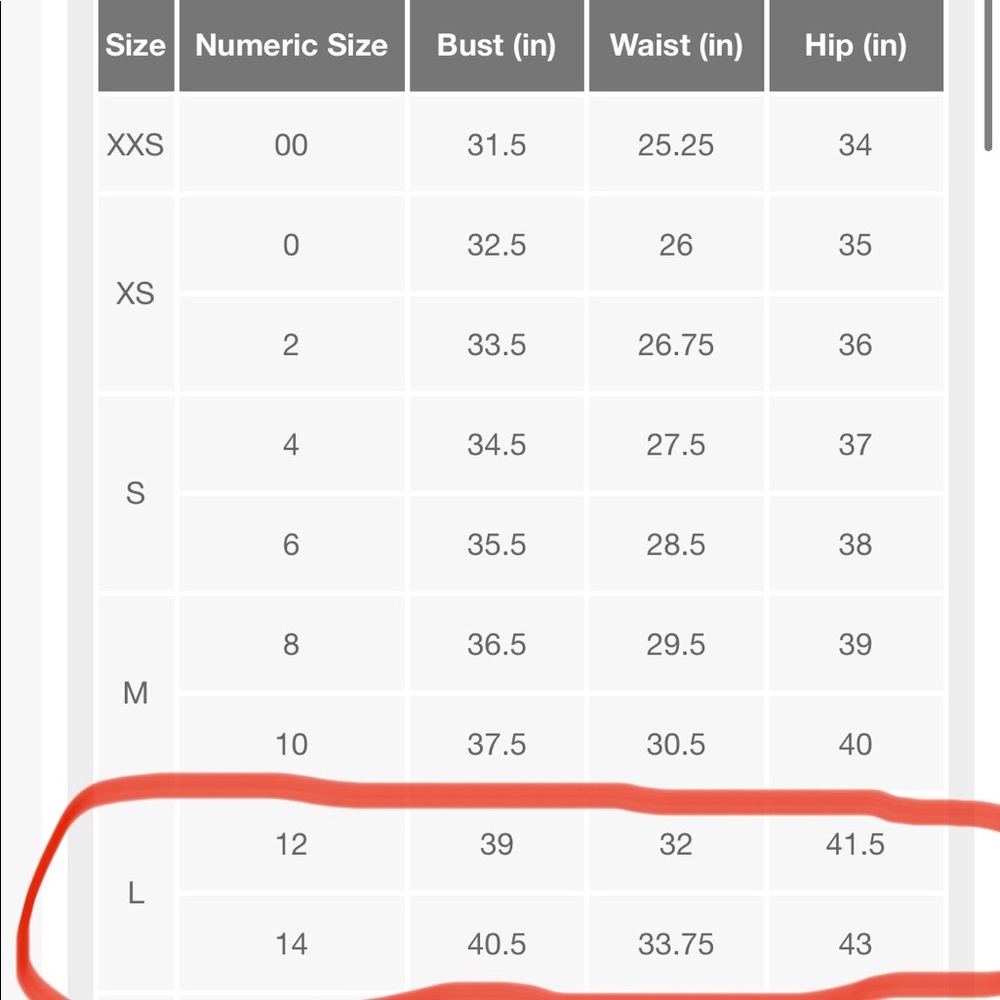
Task: Click the 33.75 waist value
Action: (x=676, y=943)
